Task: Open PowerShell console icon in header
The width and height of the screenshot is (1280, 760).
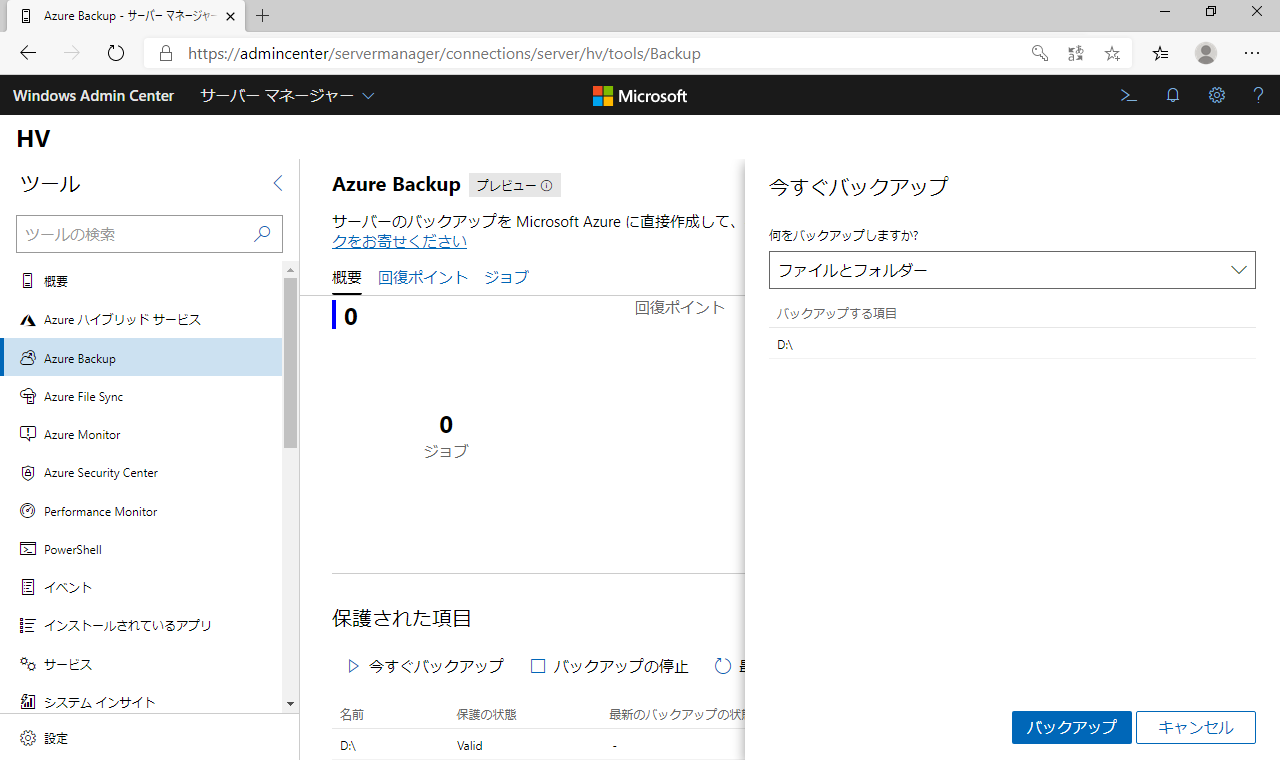Action: (1129, 96)
